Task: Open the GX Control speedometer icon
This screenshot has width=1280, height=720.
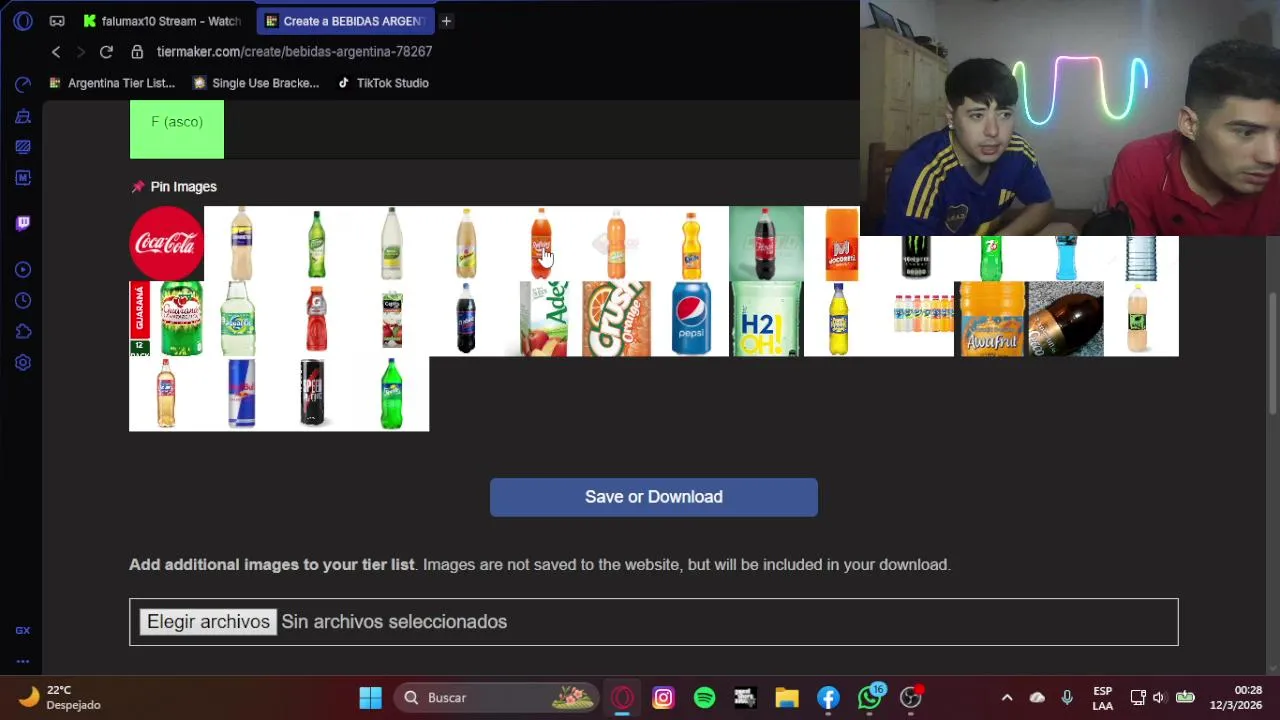Action: click(23, 85)
